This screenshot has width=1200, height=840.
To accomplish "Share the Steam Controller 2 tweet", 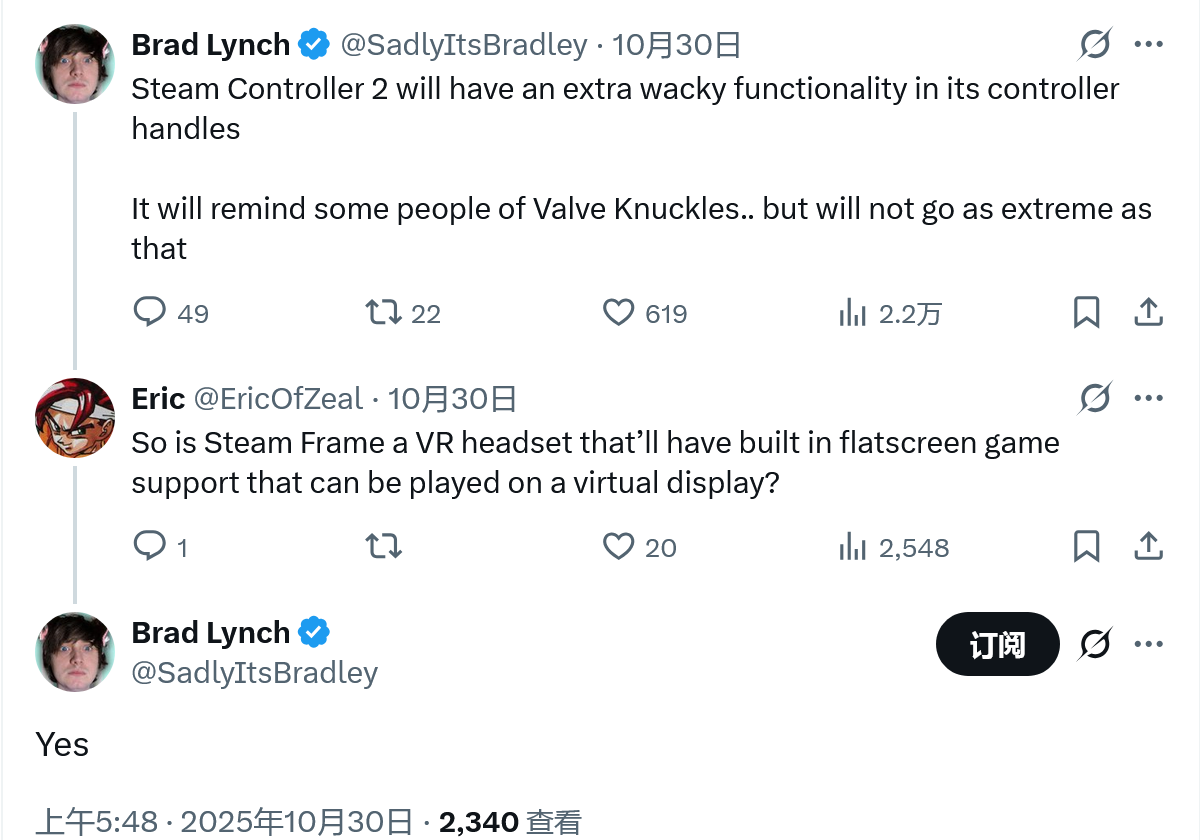I will pyautogui.click(x=1148, y=313).
